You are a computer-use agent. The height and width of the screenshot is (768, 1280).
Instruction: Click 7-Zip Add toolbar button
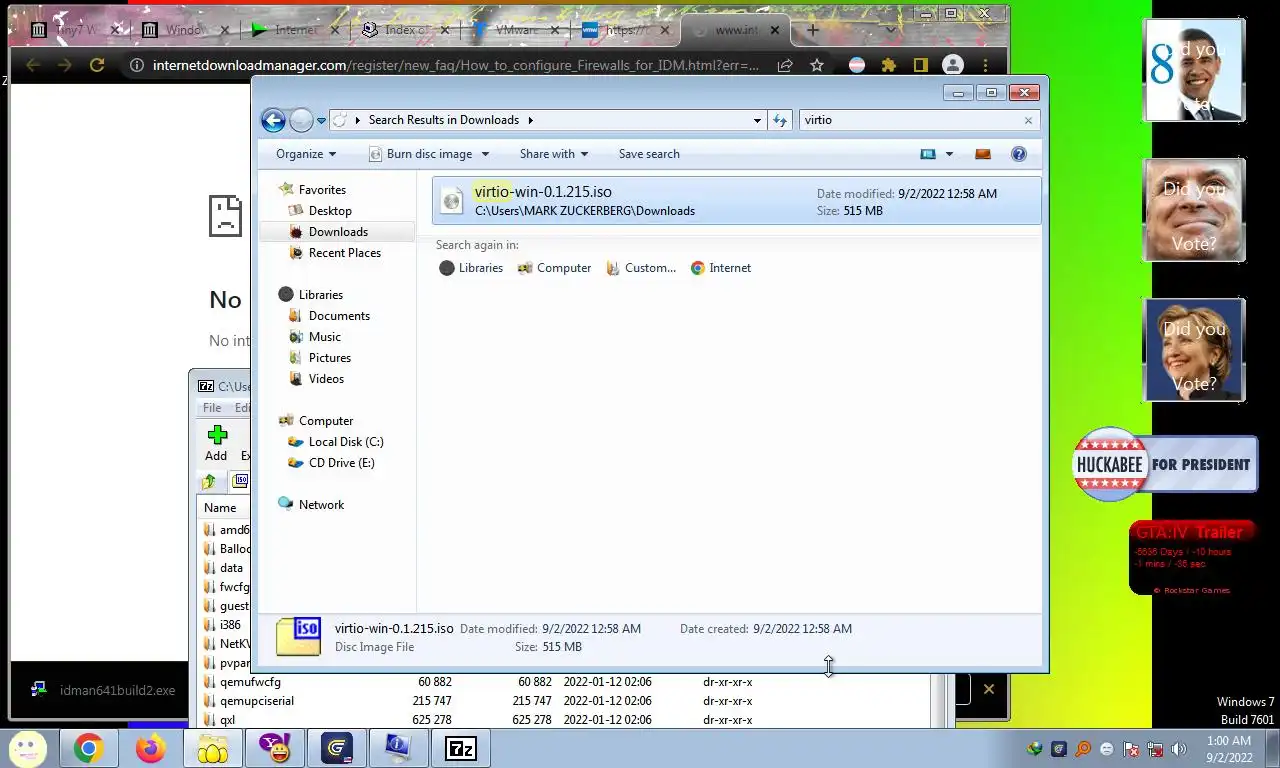tap(216, 444)
